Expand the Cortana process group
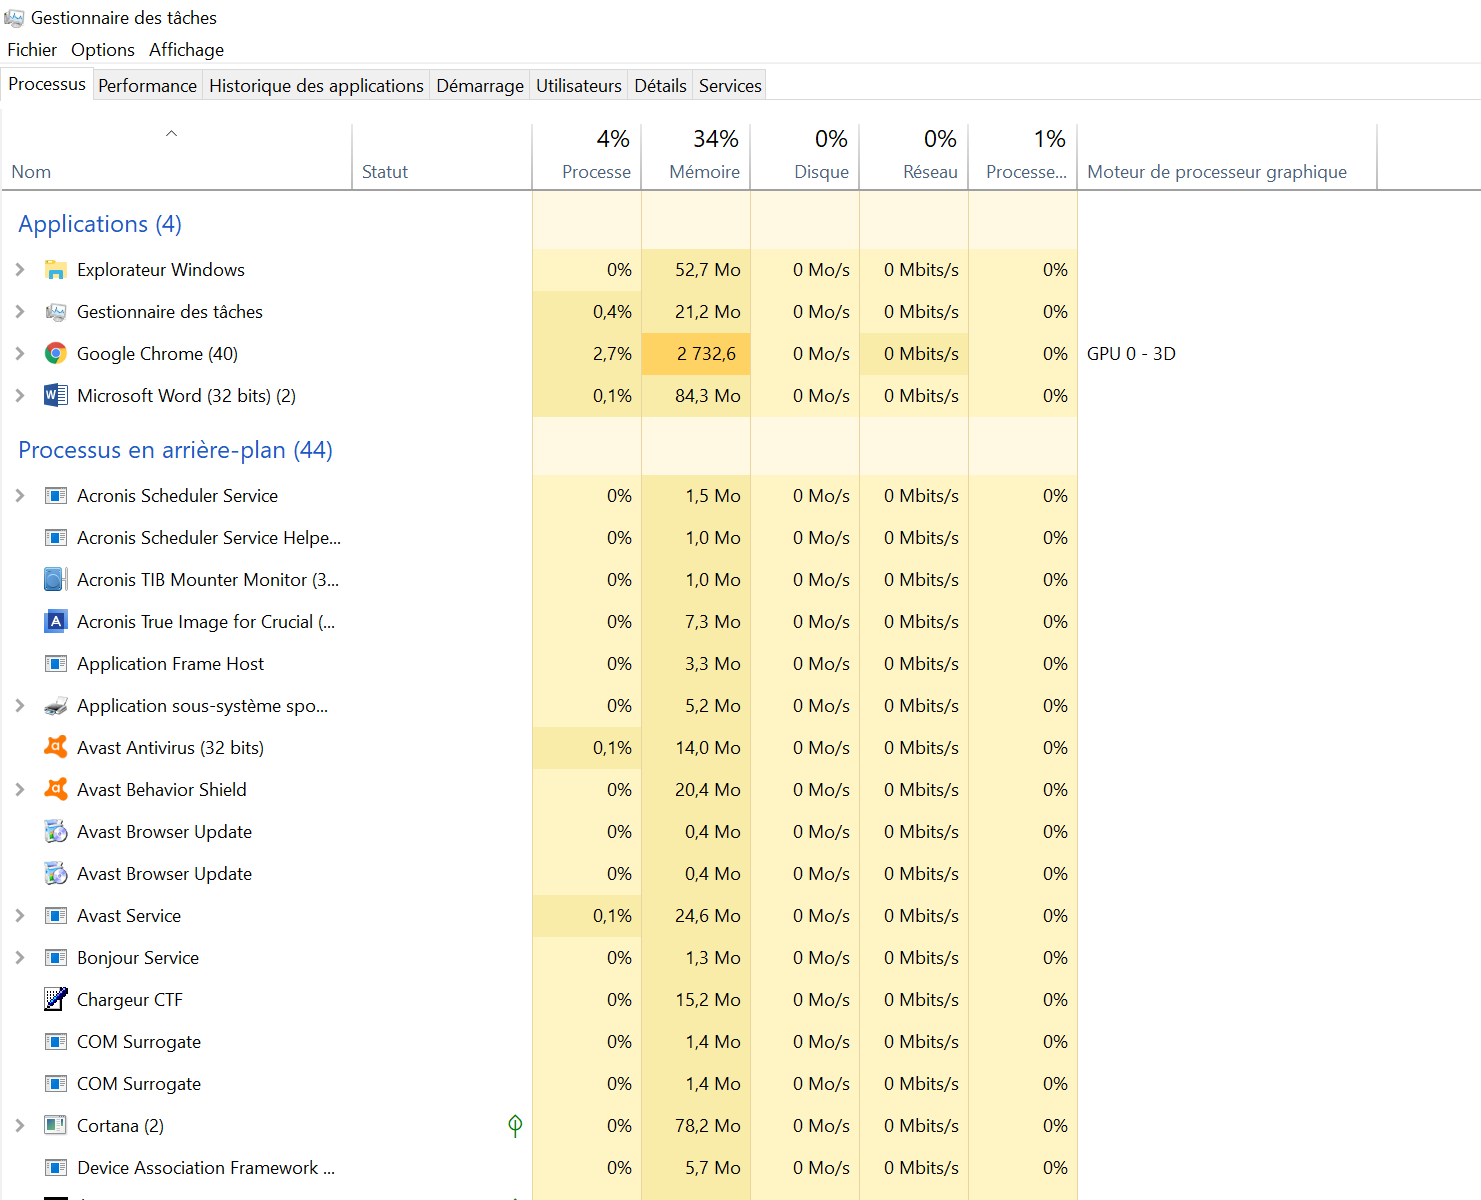This screenshot has width=1481, height=1200. point(20,1126)
